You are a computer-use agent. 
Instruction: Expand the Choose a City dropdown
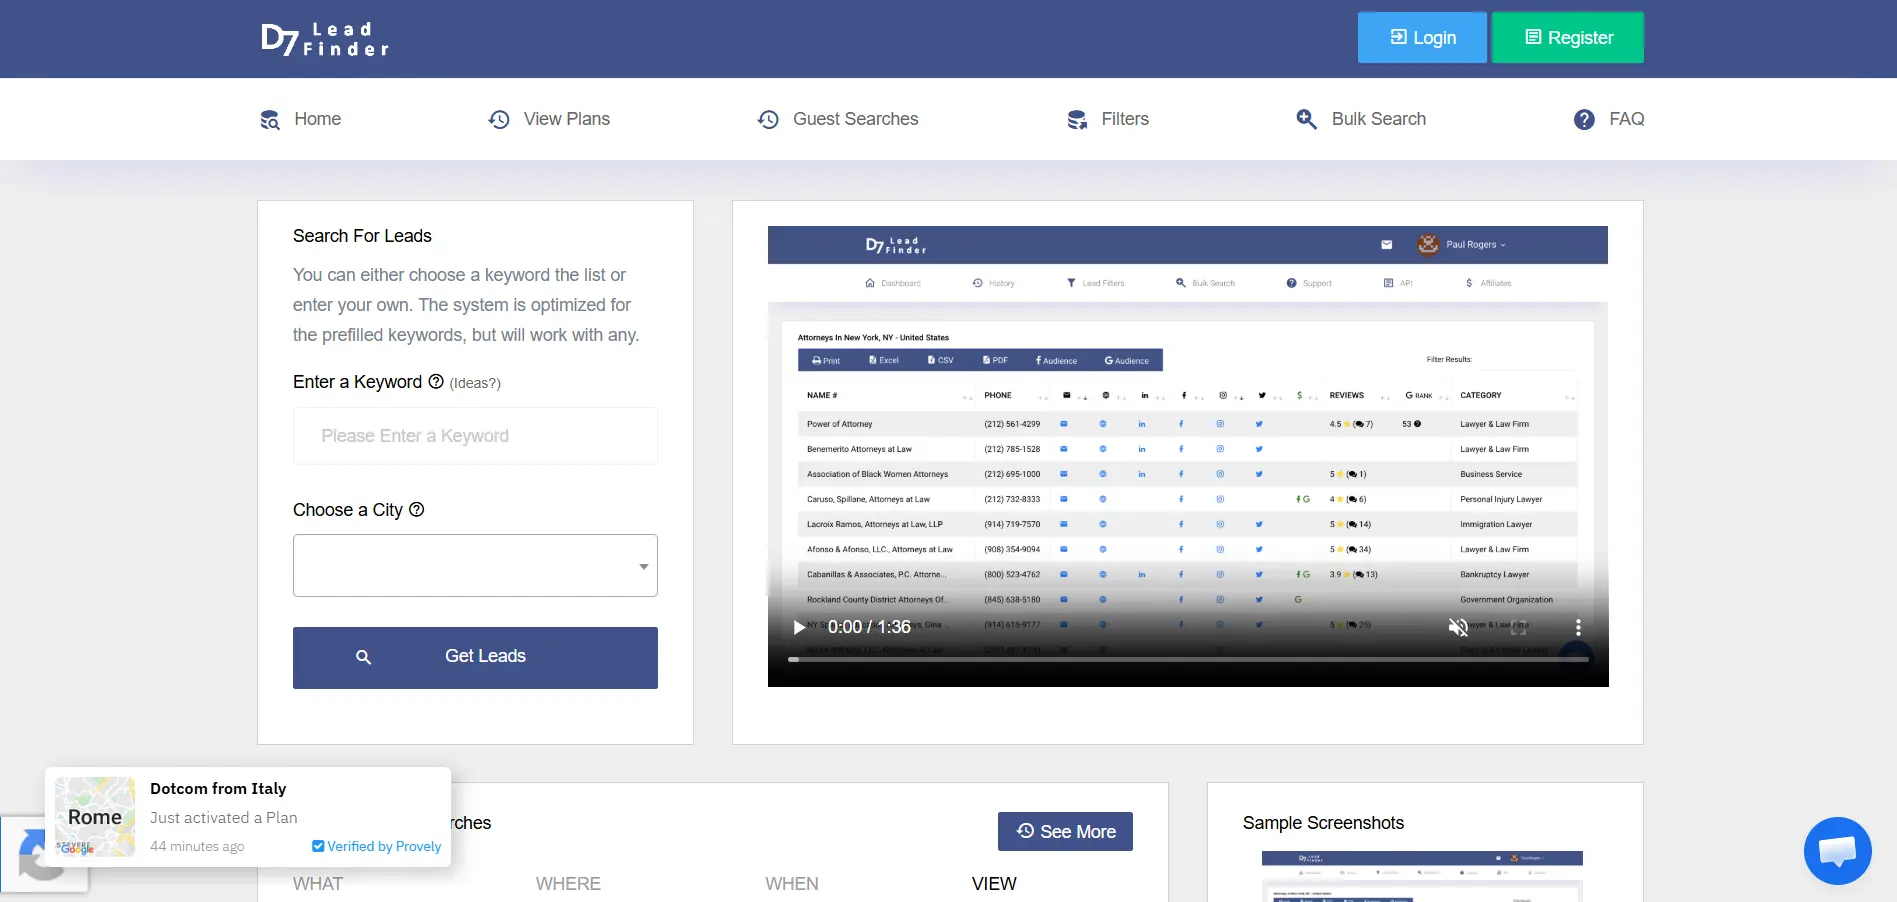[475, 566]
